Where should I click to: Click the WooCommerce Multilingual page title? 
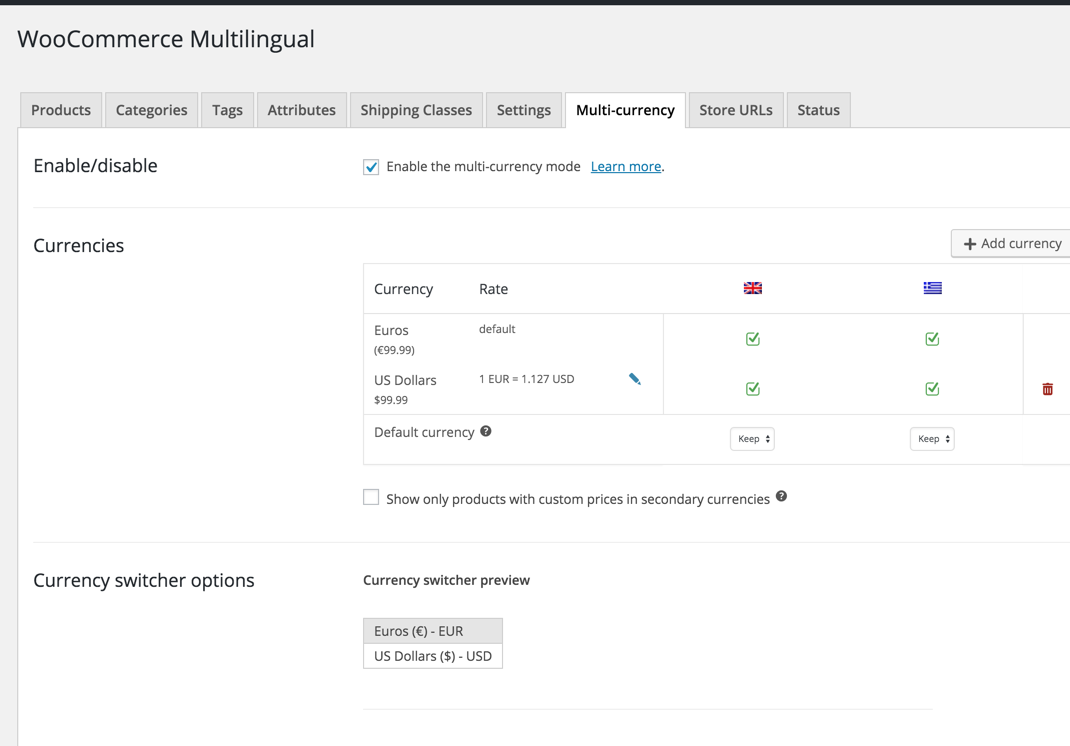[166, 39]
